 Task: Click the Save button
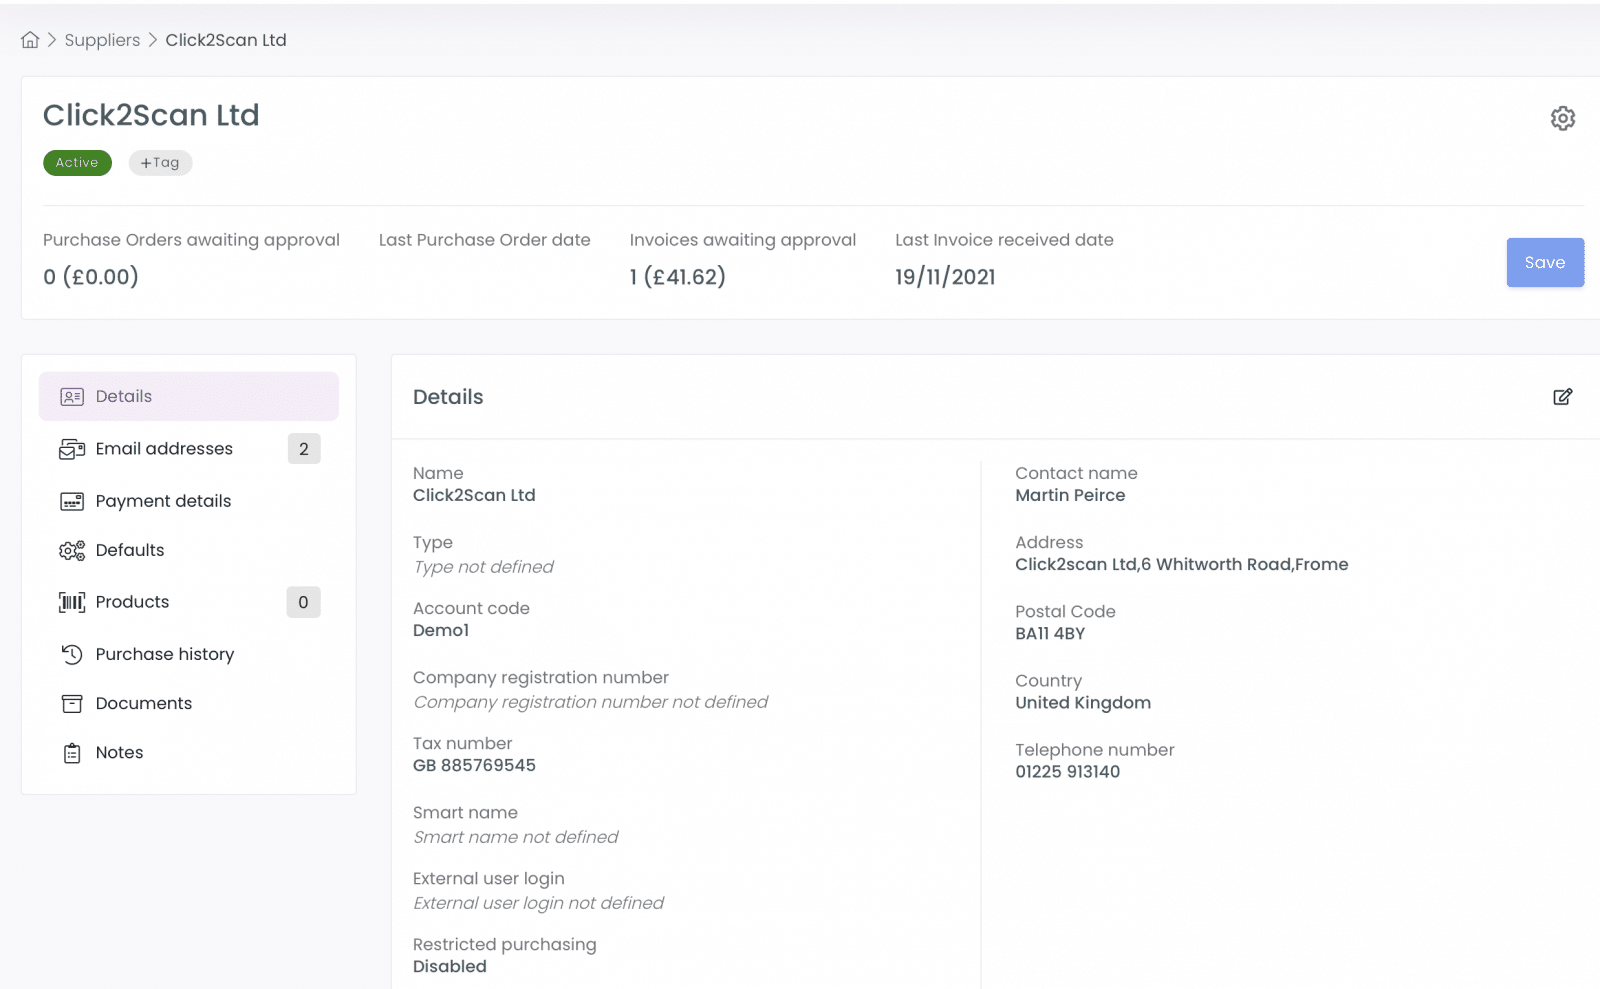[x=1545, y=262]
